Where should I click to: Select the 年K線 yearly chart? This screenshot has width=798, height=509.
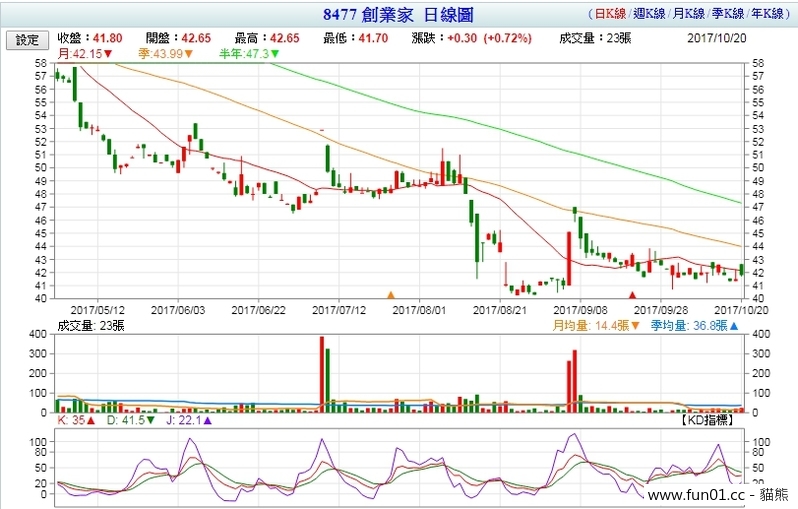tap(765, 15)
